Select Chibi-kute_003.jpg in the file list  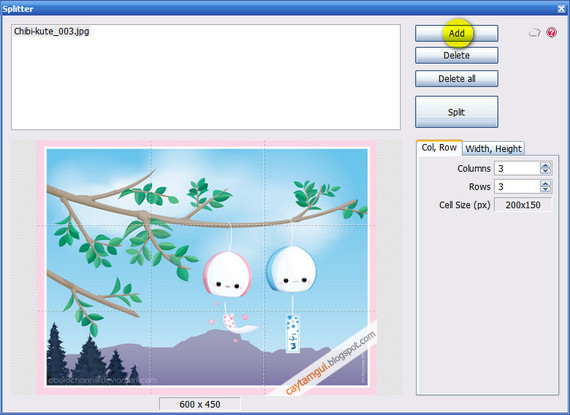pos(52,32)
